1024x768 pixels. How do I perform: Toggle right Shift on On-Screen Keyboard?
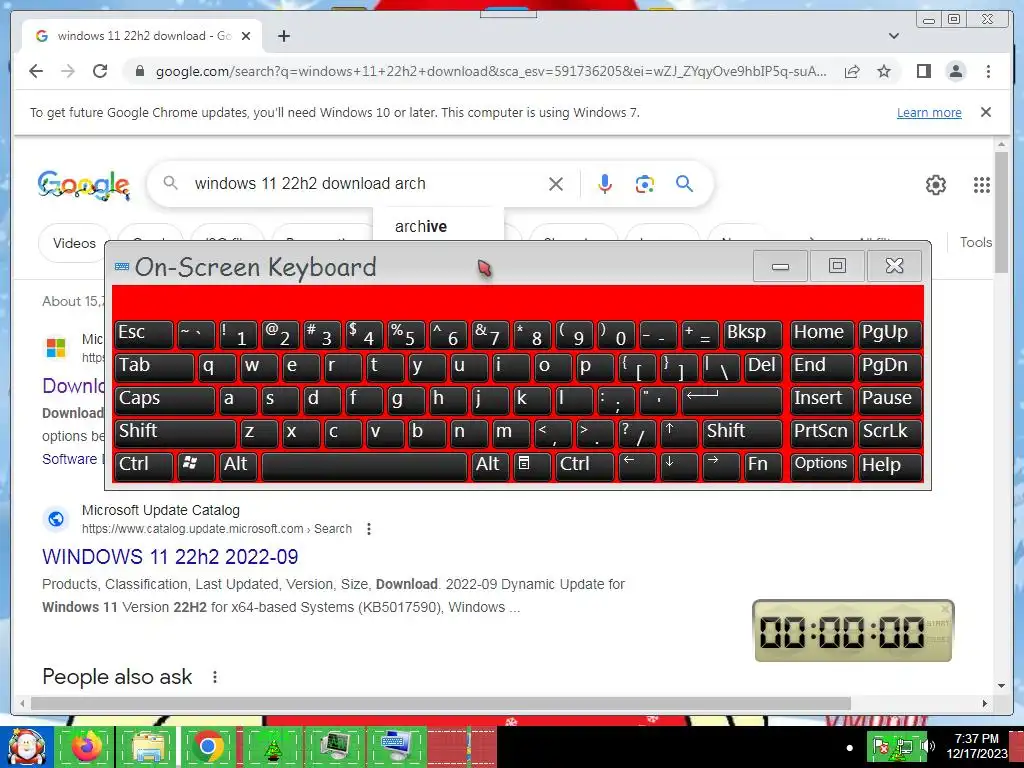coord(742,432)
